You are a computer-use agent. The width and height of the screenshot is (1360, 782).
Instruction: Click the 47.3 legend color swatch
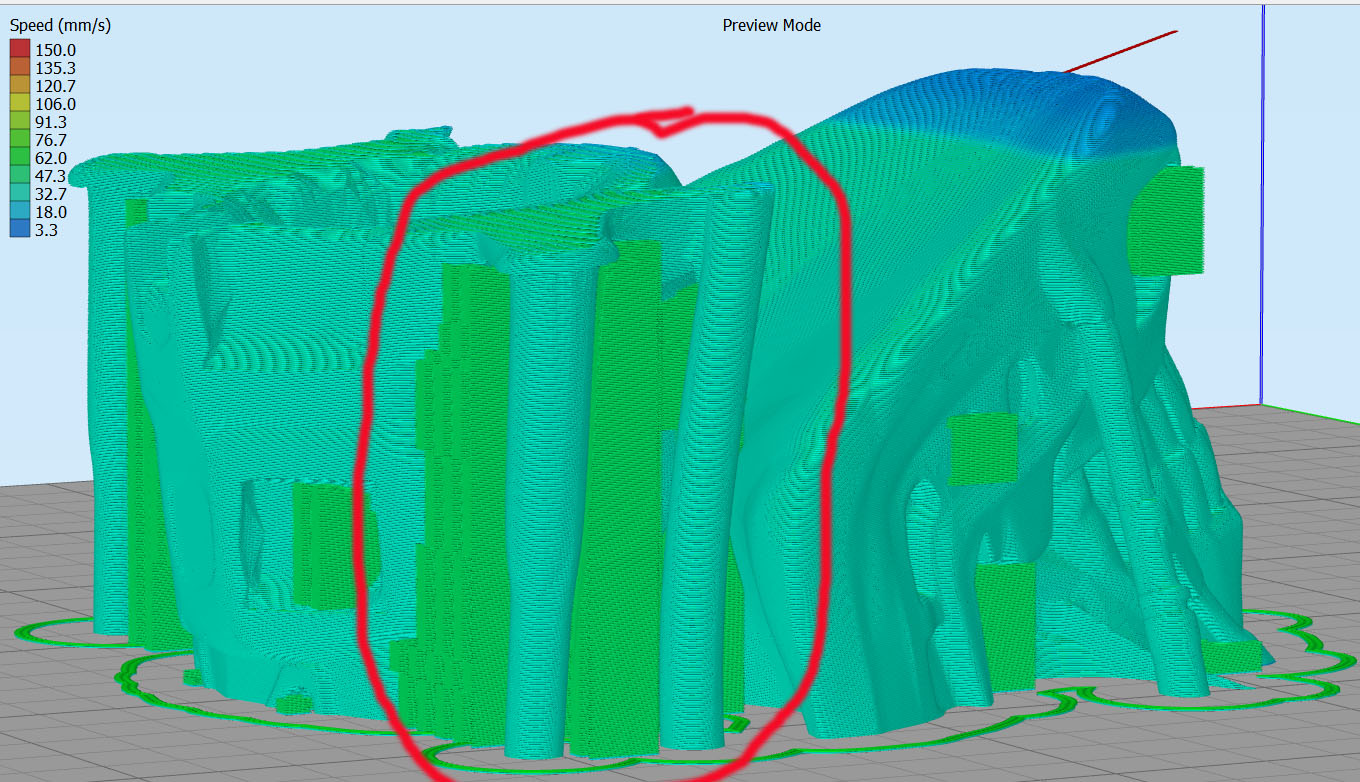pyautogui.click(x=20, y=176)
